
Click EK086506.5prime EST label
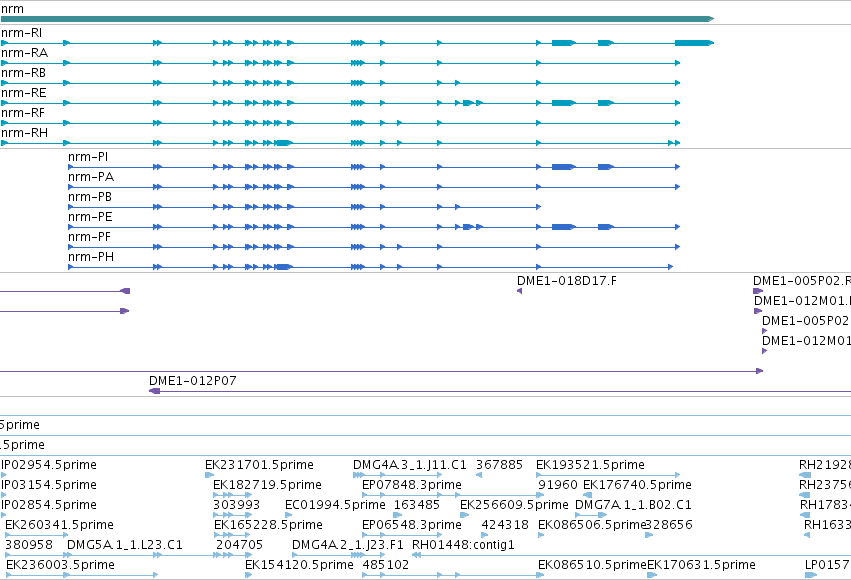click(592, 525)
